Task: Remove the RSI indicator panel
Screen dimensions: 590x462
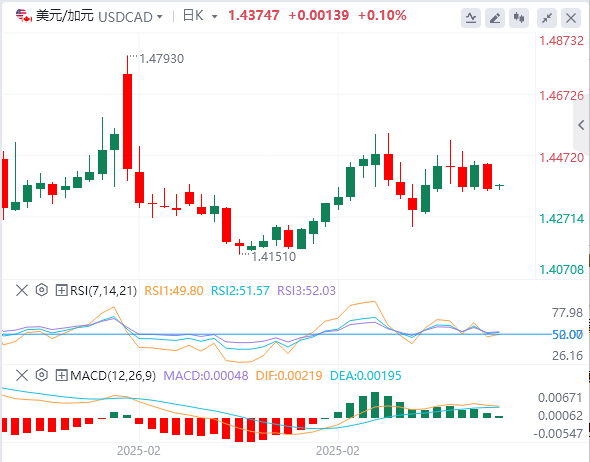Action: 22,290
